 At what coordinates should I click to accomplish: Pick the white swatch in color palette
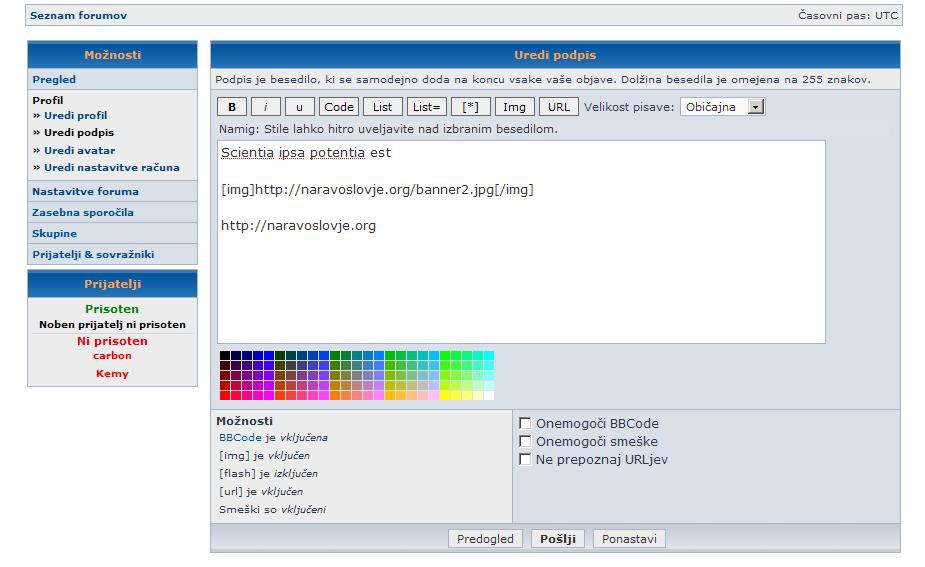(x=489, y=395)
